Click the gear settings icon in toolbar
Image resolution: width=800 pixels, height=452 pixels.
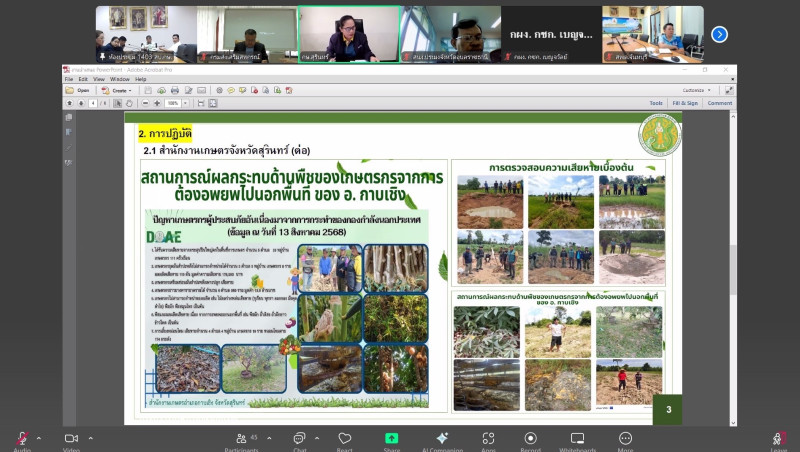pos(219,90)
